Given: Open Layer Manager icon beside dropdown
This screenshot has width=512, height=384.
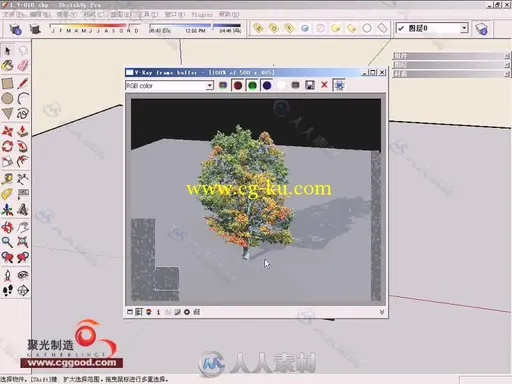Looking at the screenshot, I should click(x=482, y=29).
